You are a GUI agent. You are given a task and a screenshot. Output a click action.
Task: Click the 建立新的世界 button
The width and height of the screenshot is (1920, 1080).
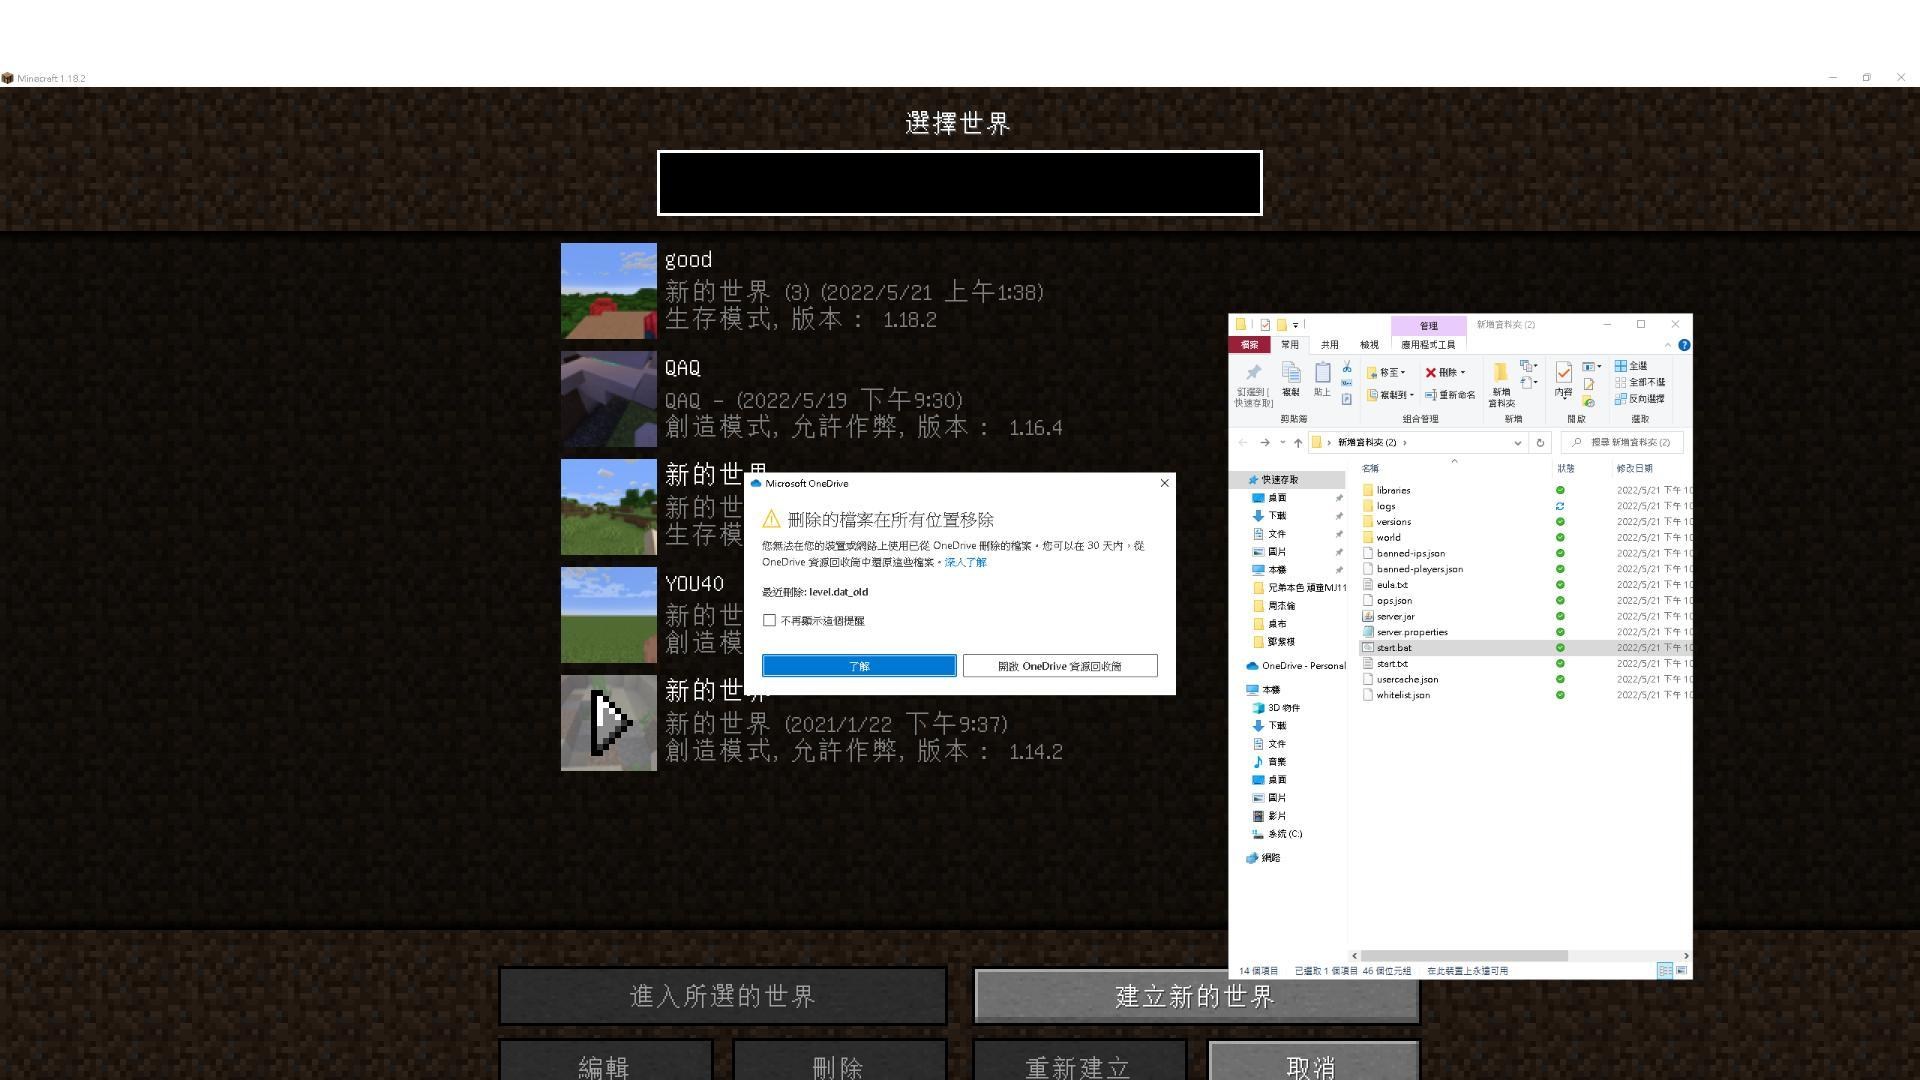click(x=1194, y=996)
